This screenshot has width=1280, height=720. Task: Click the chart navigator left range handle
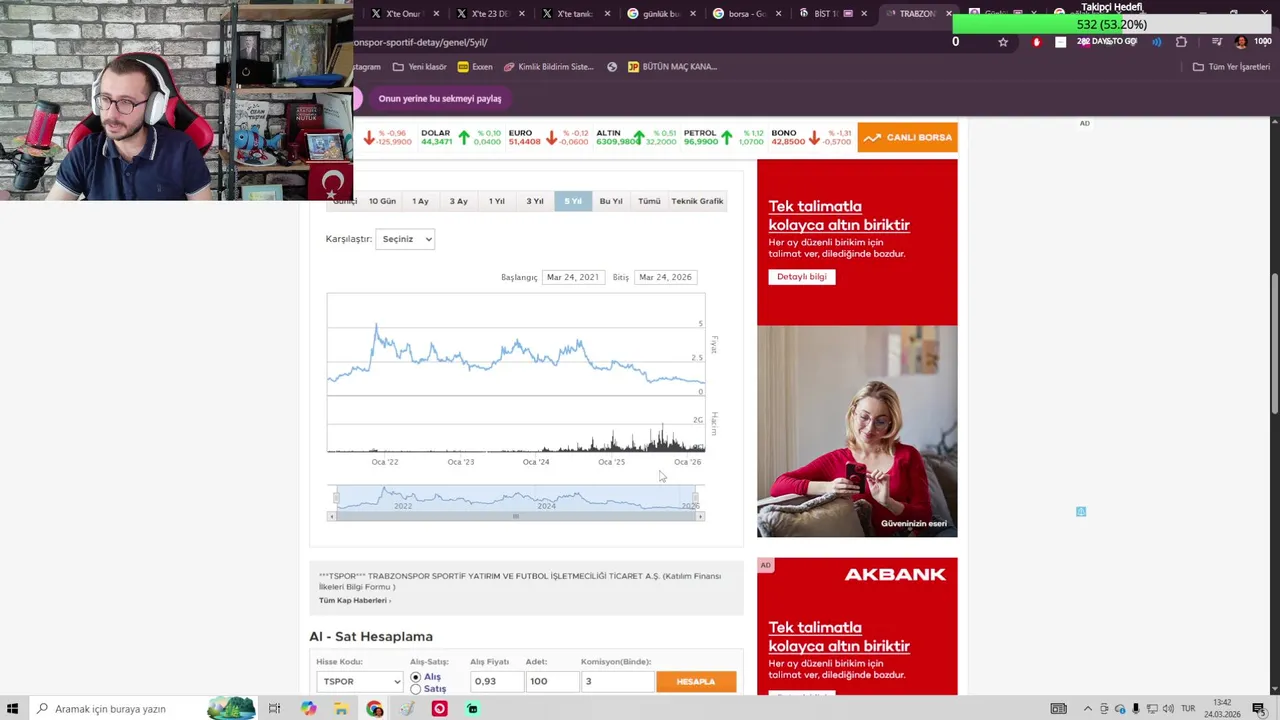coord(337,498)
